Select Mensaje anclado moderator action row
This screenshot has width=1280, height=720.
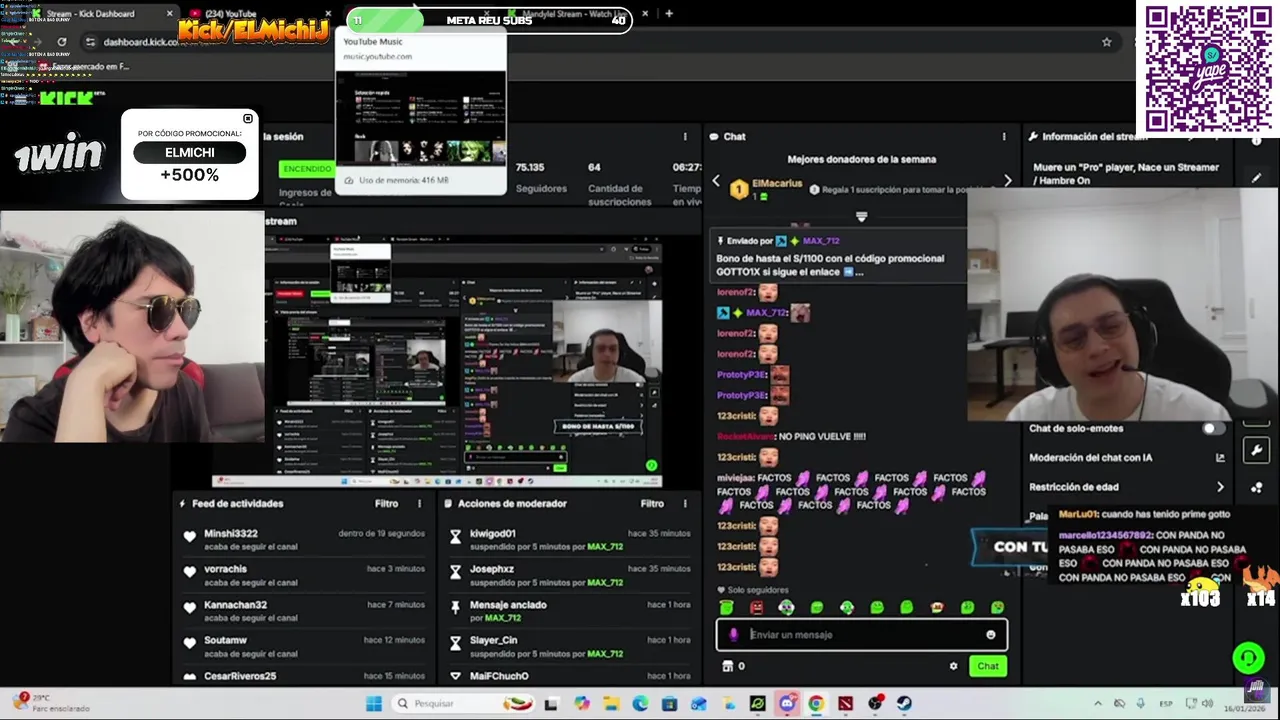click(x=569, y=611)
